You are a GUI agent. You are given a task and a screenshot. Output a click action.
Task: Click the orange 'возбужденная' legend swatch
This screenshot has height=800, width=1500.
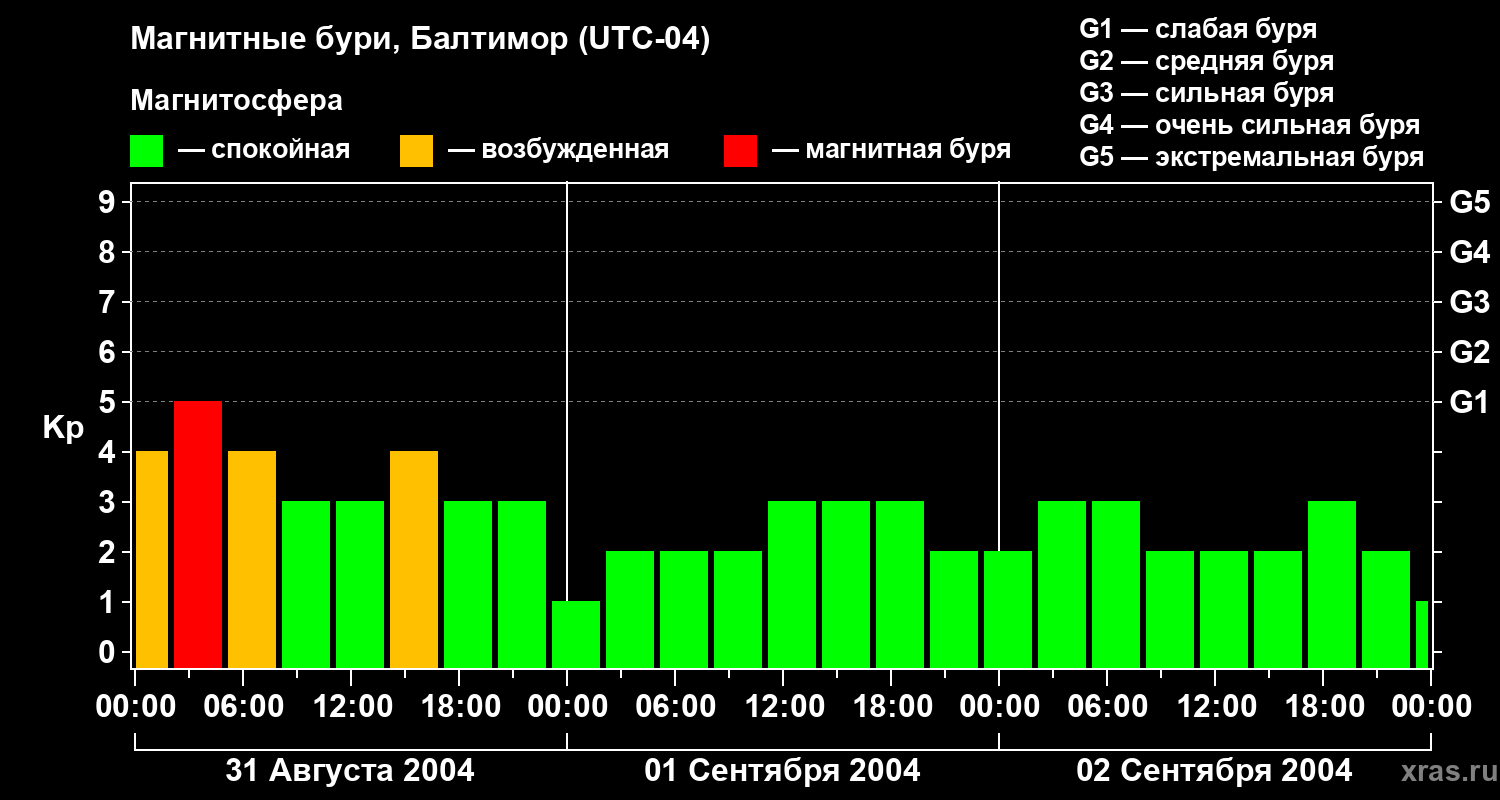tap(417, 151)
